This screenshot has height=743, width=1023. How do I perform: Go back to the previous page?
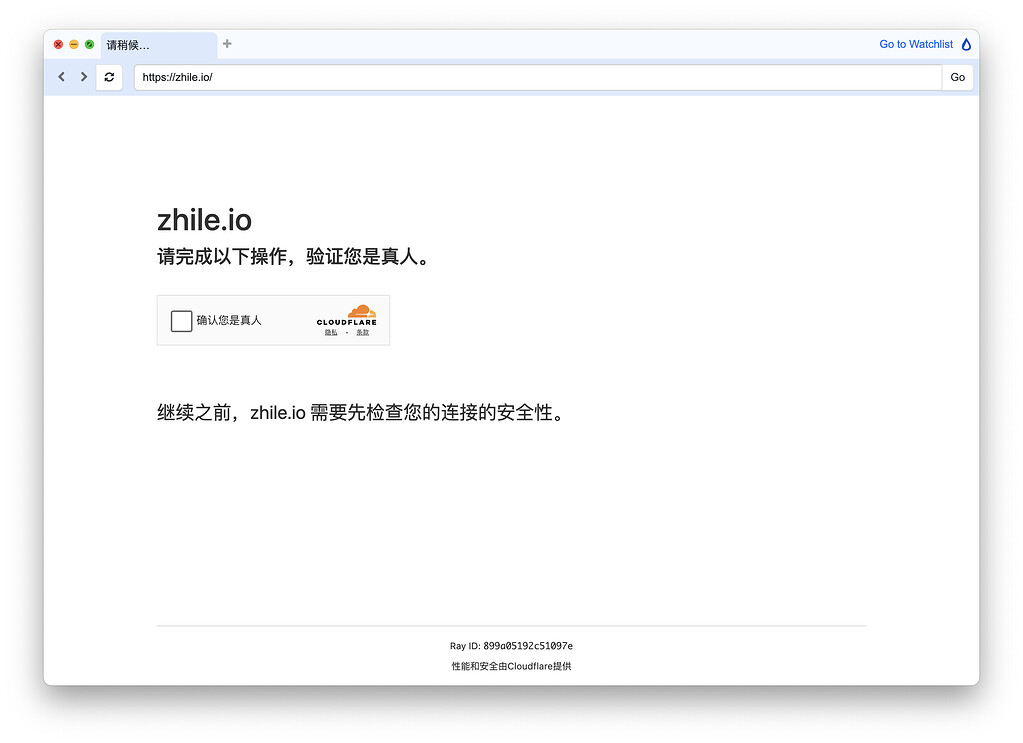tap(61, 77)
